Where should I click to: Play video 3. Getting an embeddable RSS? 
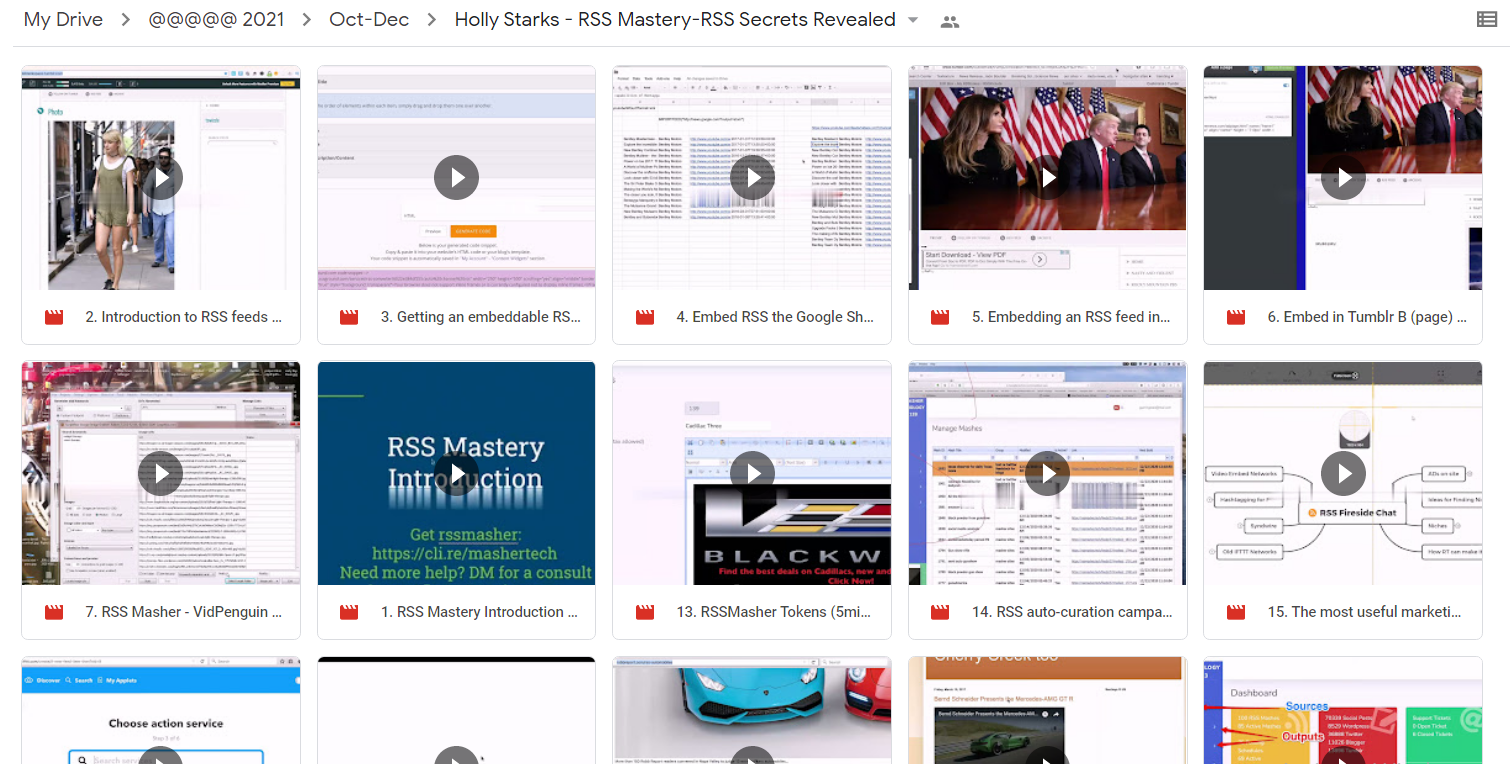(456, 178)
